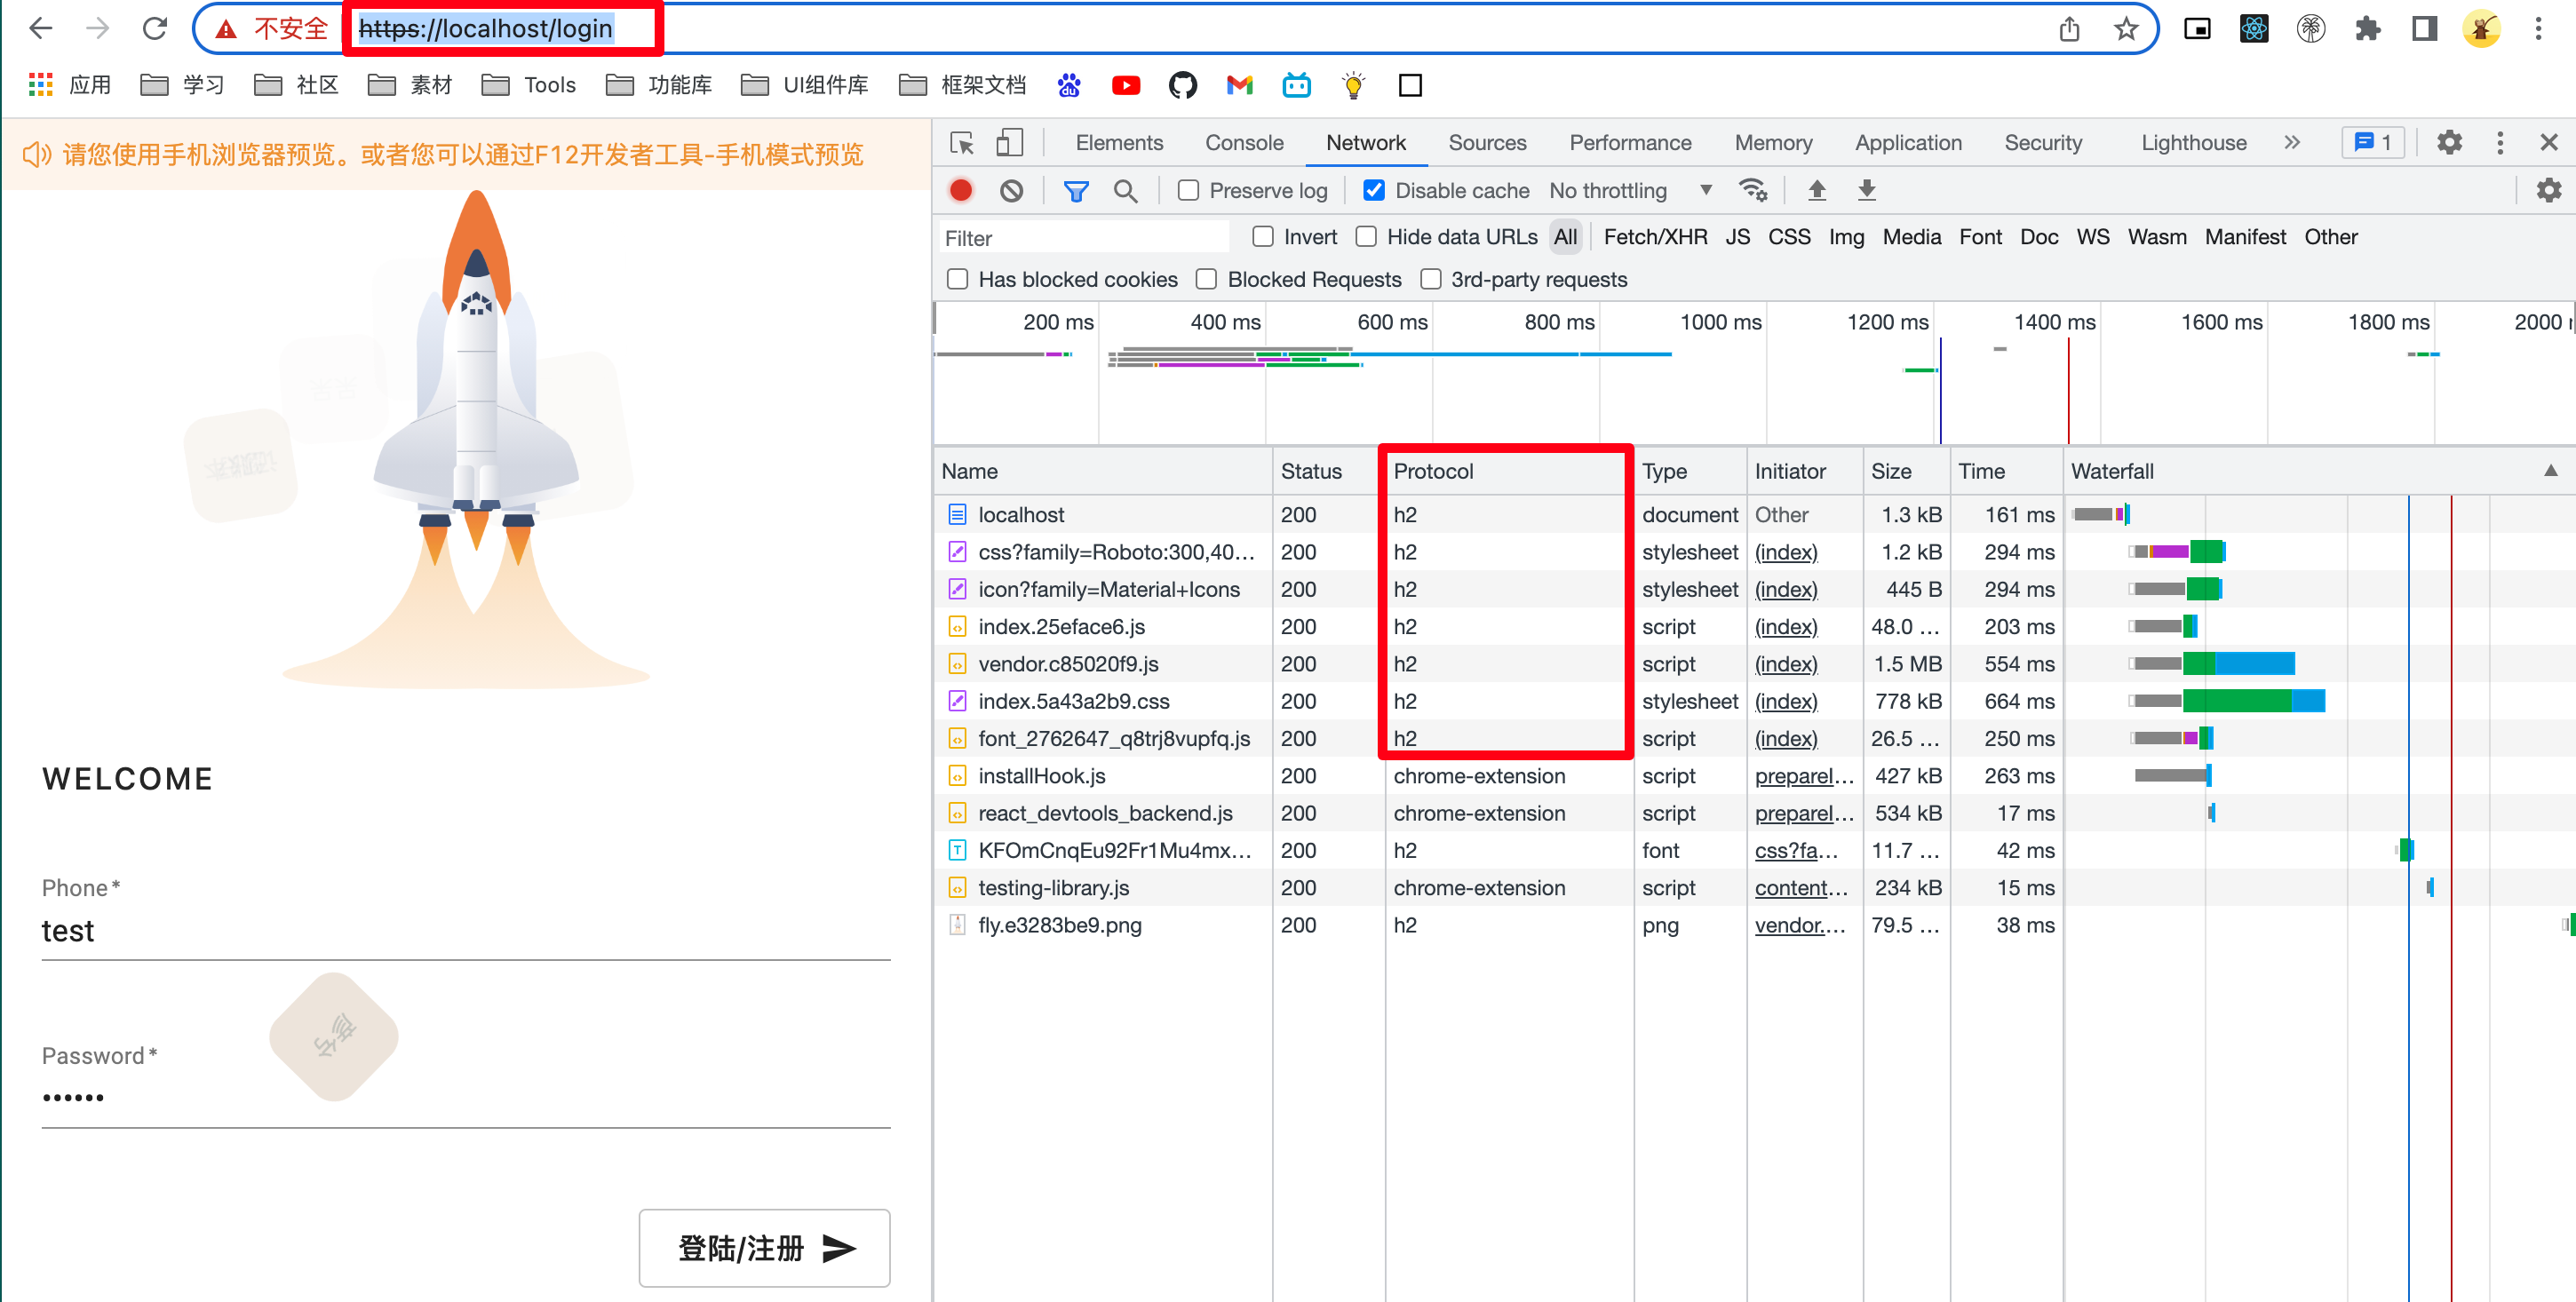2576x1302 pixels.
Task: Import HAR file with upload arrow
Action: coord(1817,190)
